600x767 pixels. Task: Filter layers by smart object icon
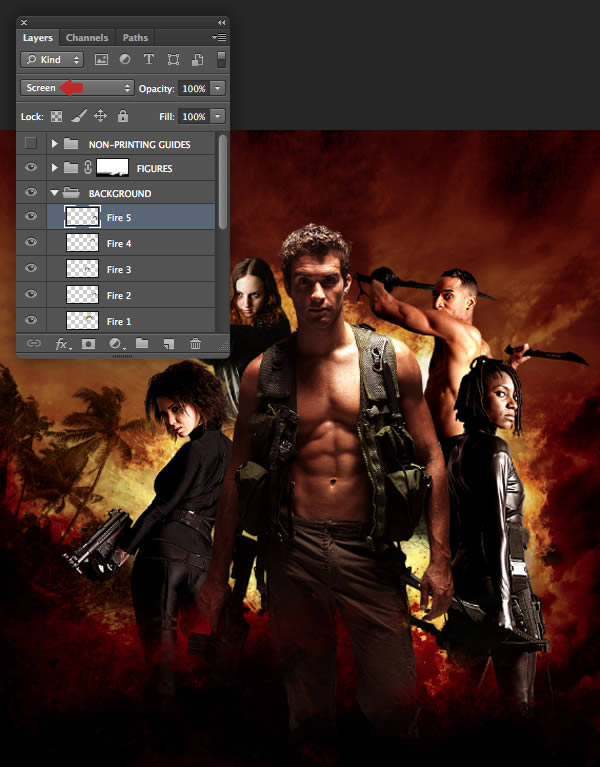[x=198, y=60]
